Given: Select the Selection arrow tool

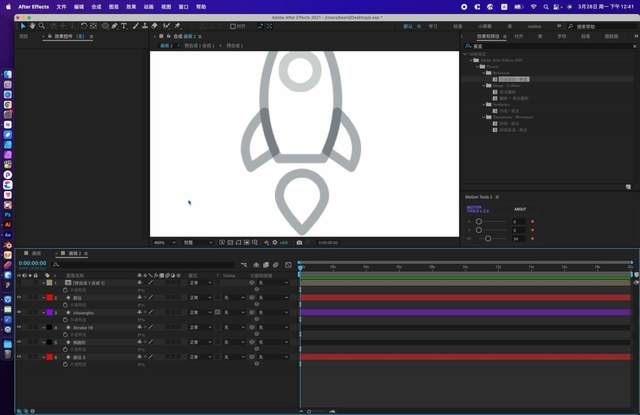Looking at the screenshot, I should [23, 26].
